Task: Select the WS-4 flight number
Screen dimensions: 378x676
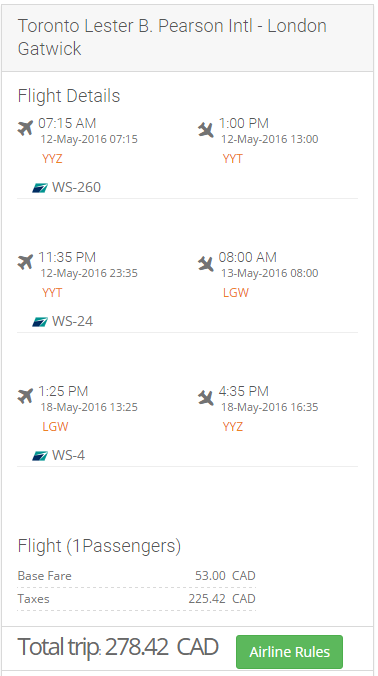Action: [x=69, y=456]
